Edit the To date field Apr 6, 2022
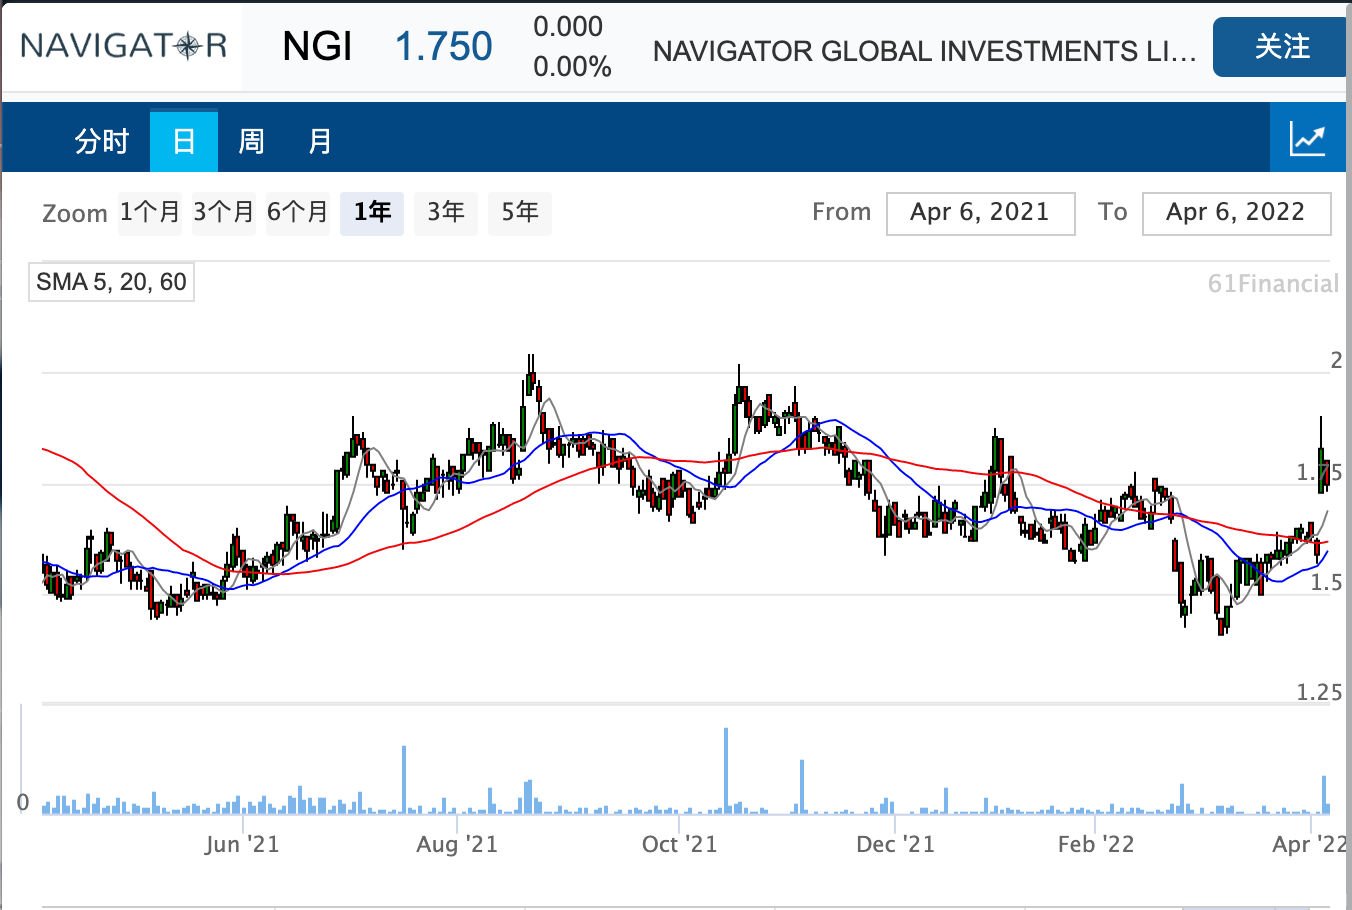 click(1236, 213)
